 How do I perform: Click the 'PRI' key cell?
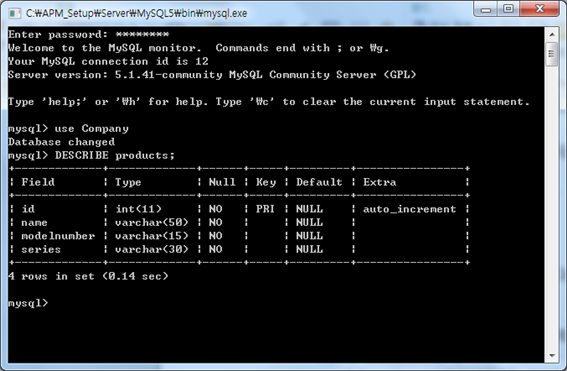pos(265,209)
